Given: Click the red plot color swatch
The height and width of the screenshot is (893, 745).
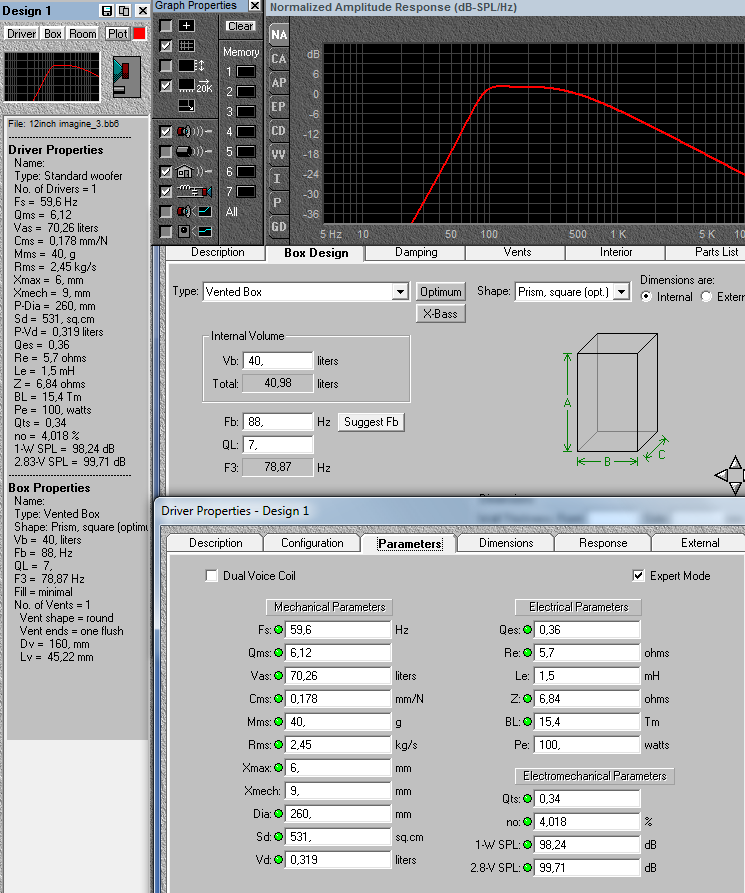Looking at the screenshot, I should click(140, 33).
